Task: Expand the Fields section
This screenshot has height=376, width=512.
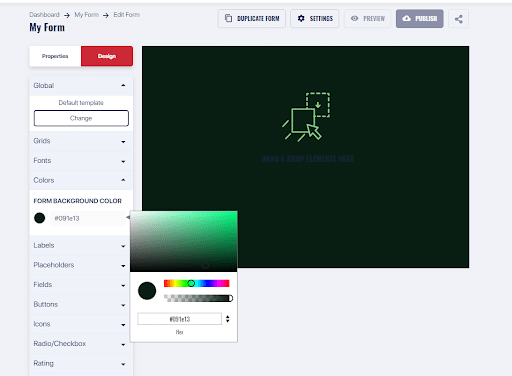Action: [81, 285]
